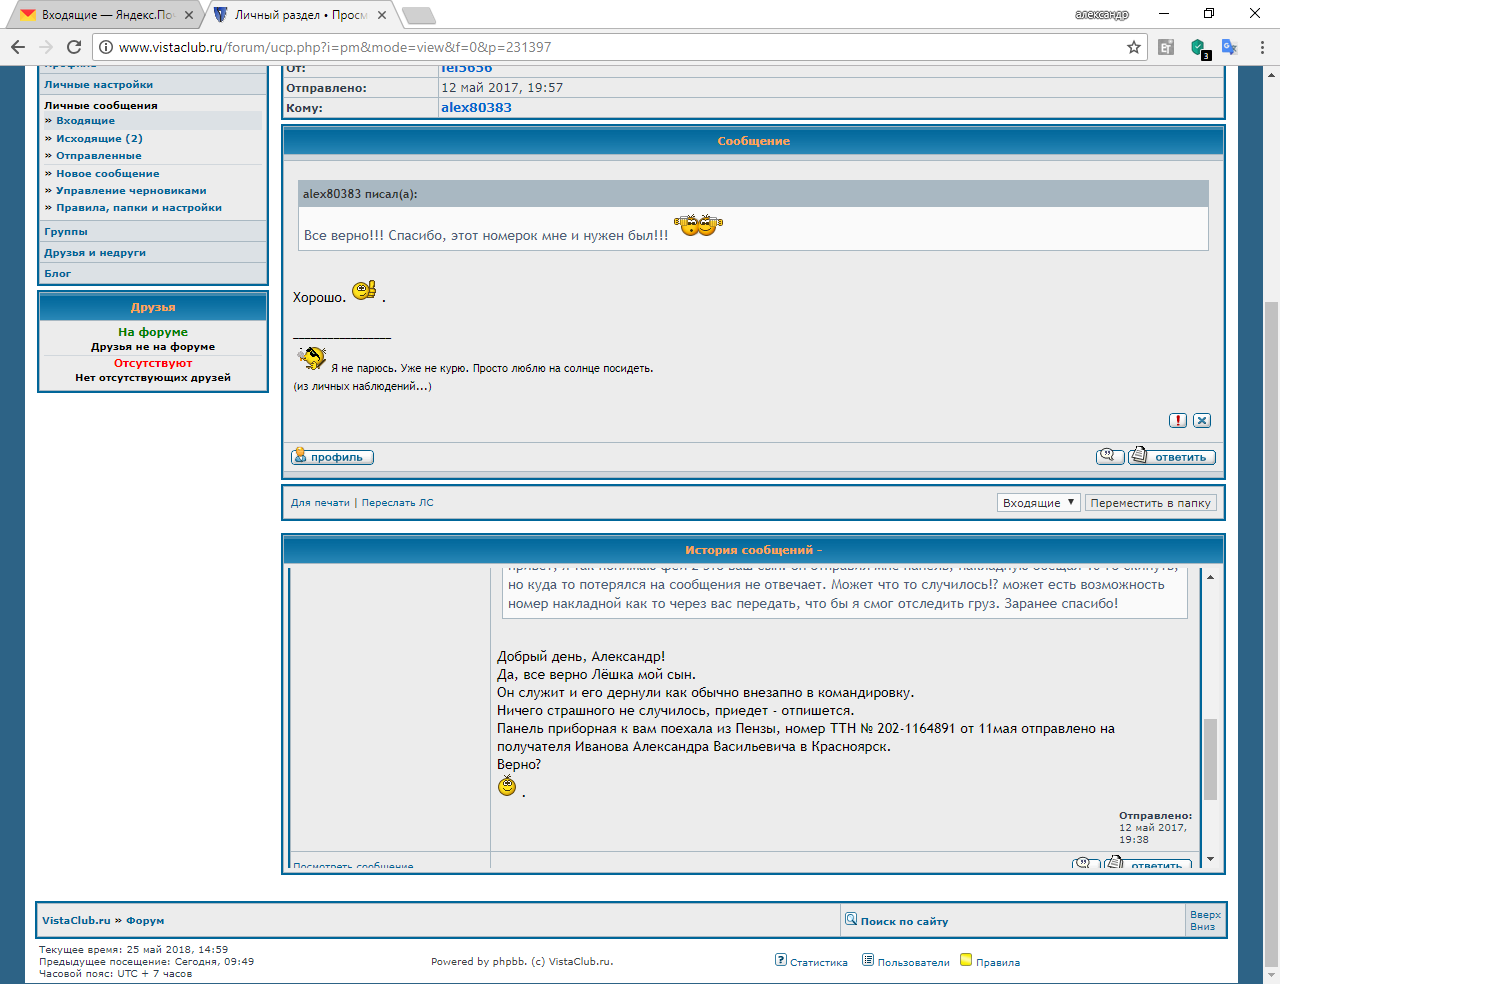Open the профиль button of the sender
1497x984 pixels.
[332, 457]
